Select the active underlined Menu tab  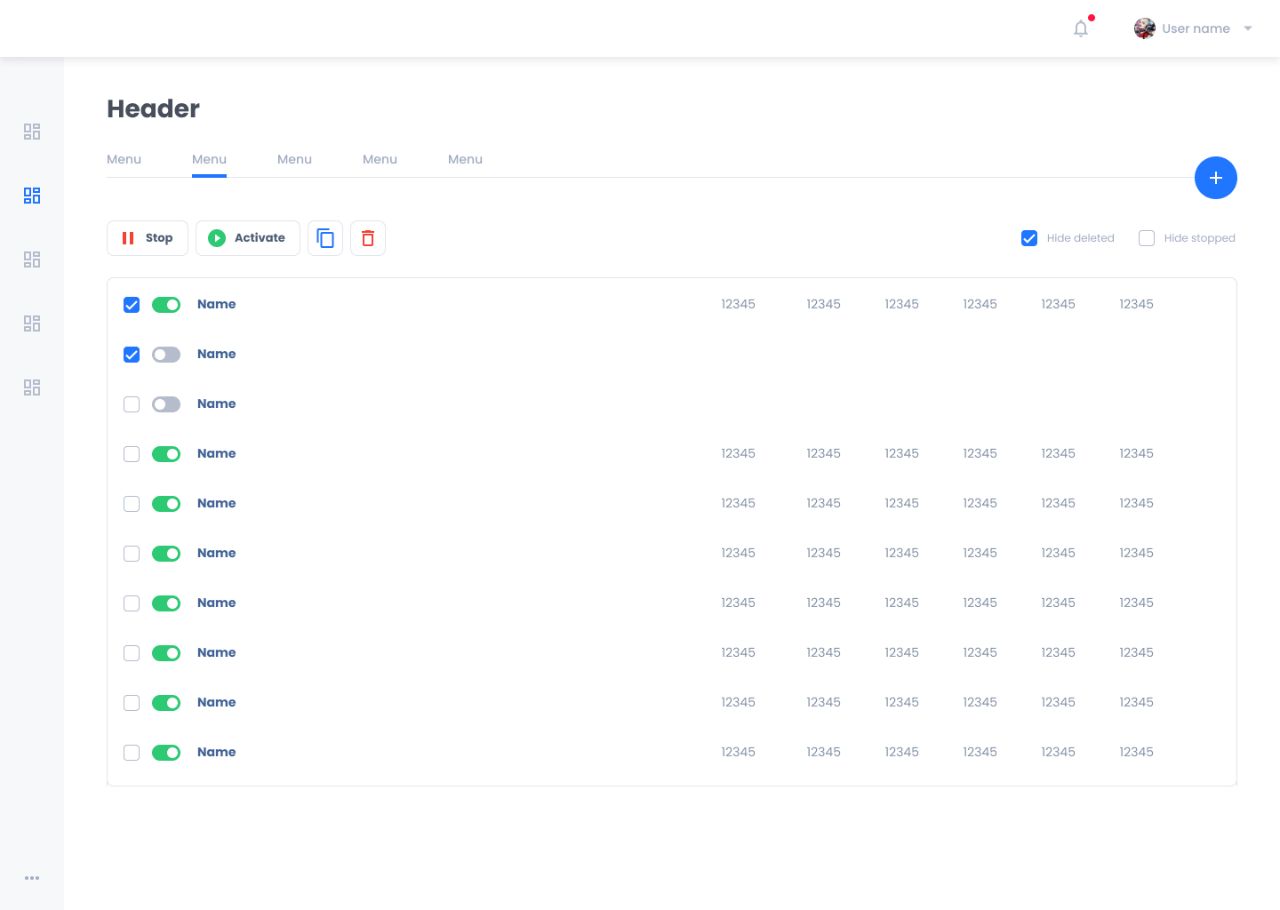209,159
